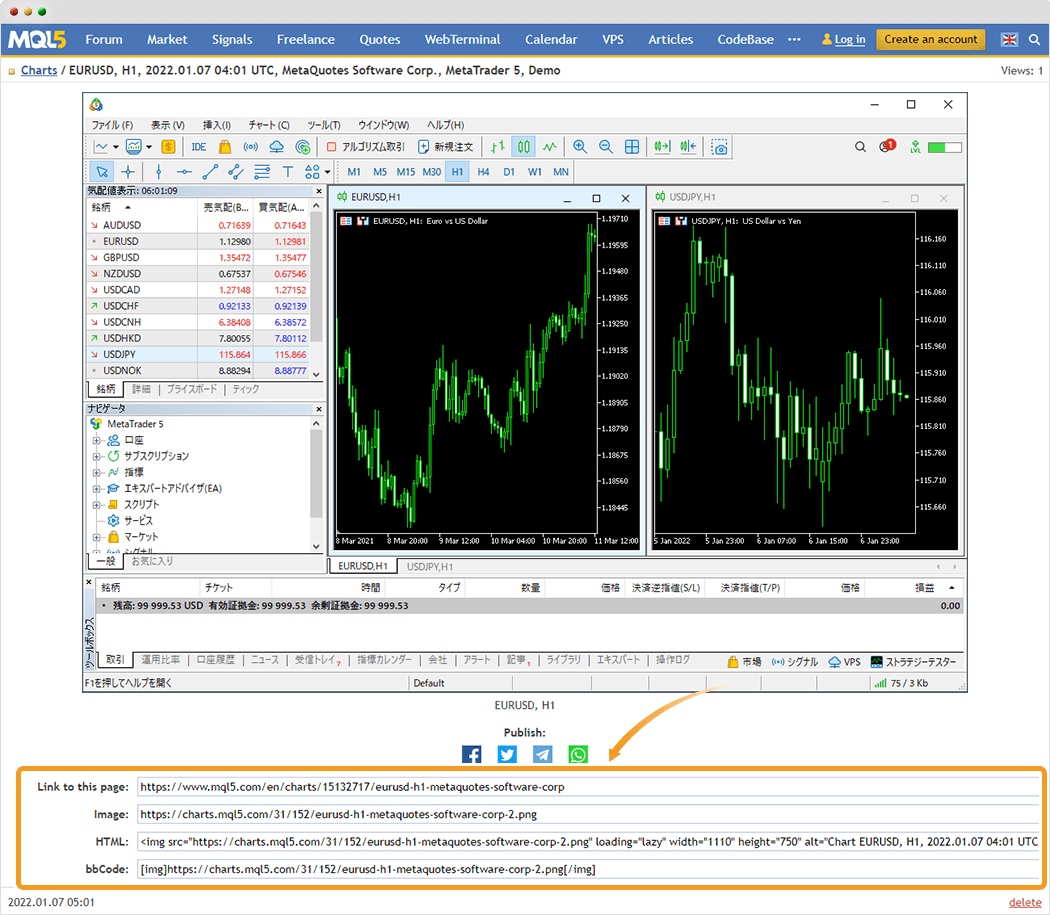Click the Link to this page field
Viewport: 1050px width, 915px height.
588,787
